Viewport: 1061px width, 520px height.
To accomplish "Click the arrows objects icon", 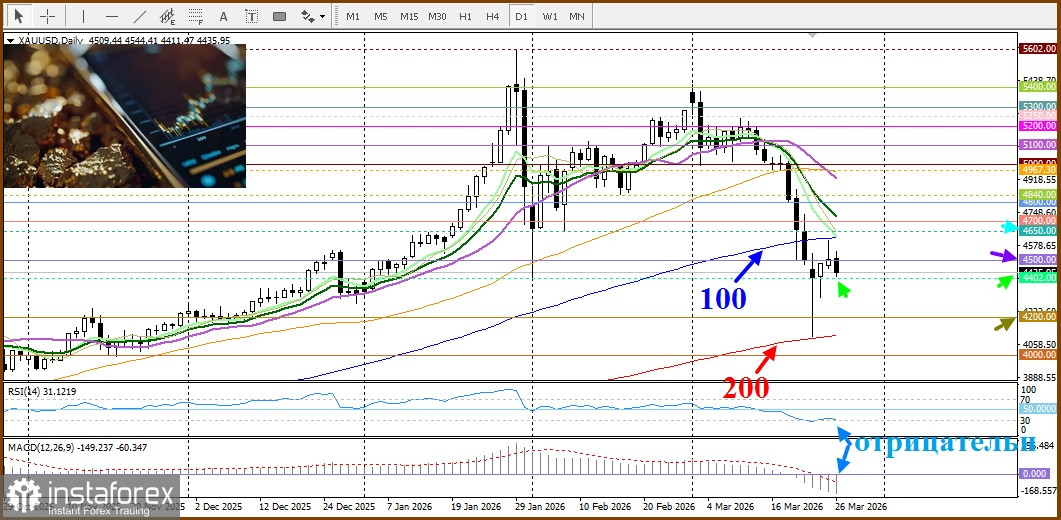I will 307,16.
